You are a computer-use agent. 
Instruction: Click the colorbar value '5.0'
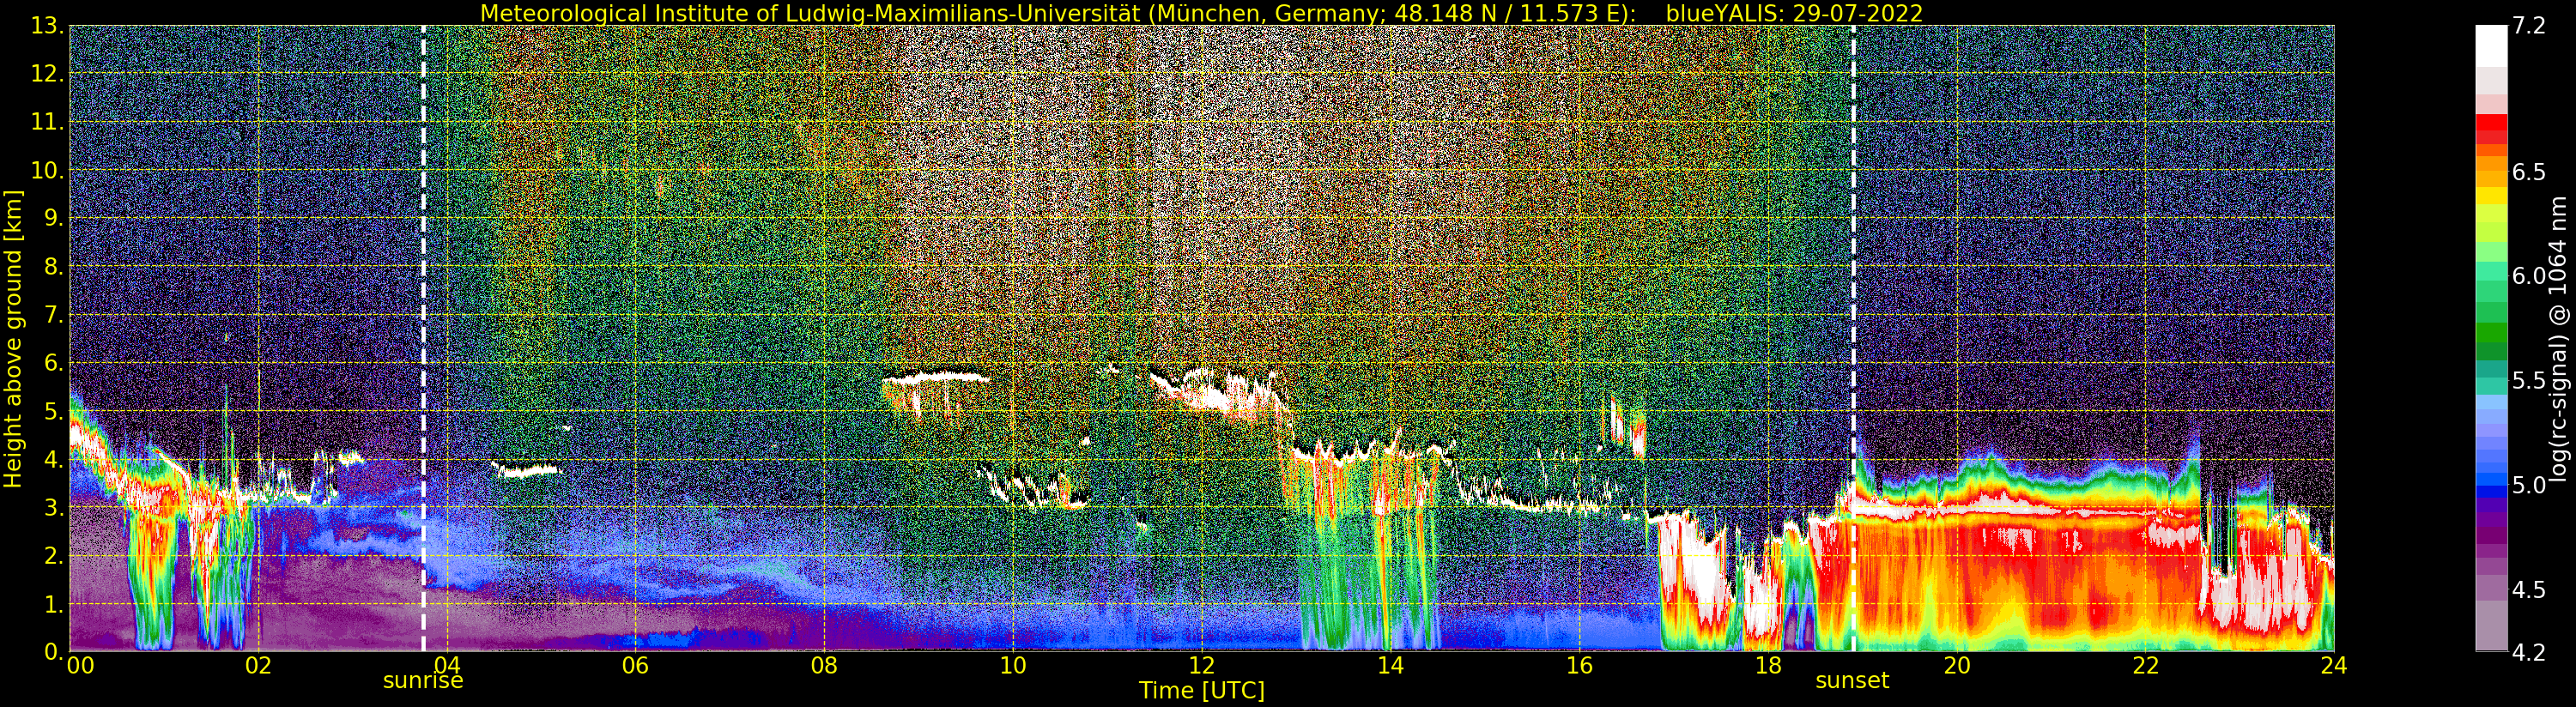[2528, 485]
